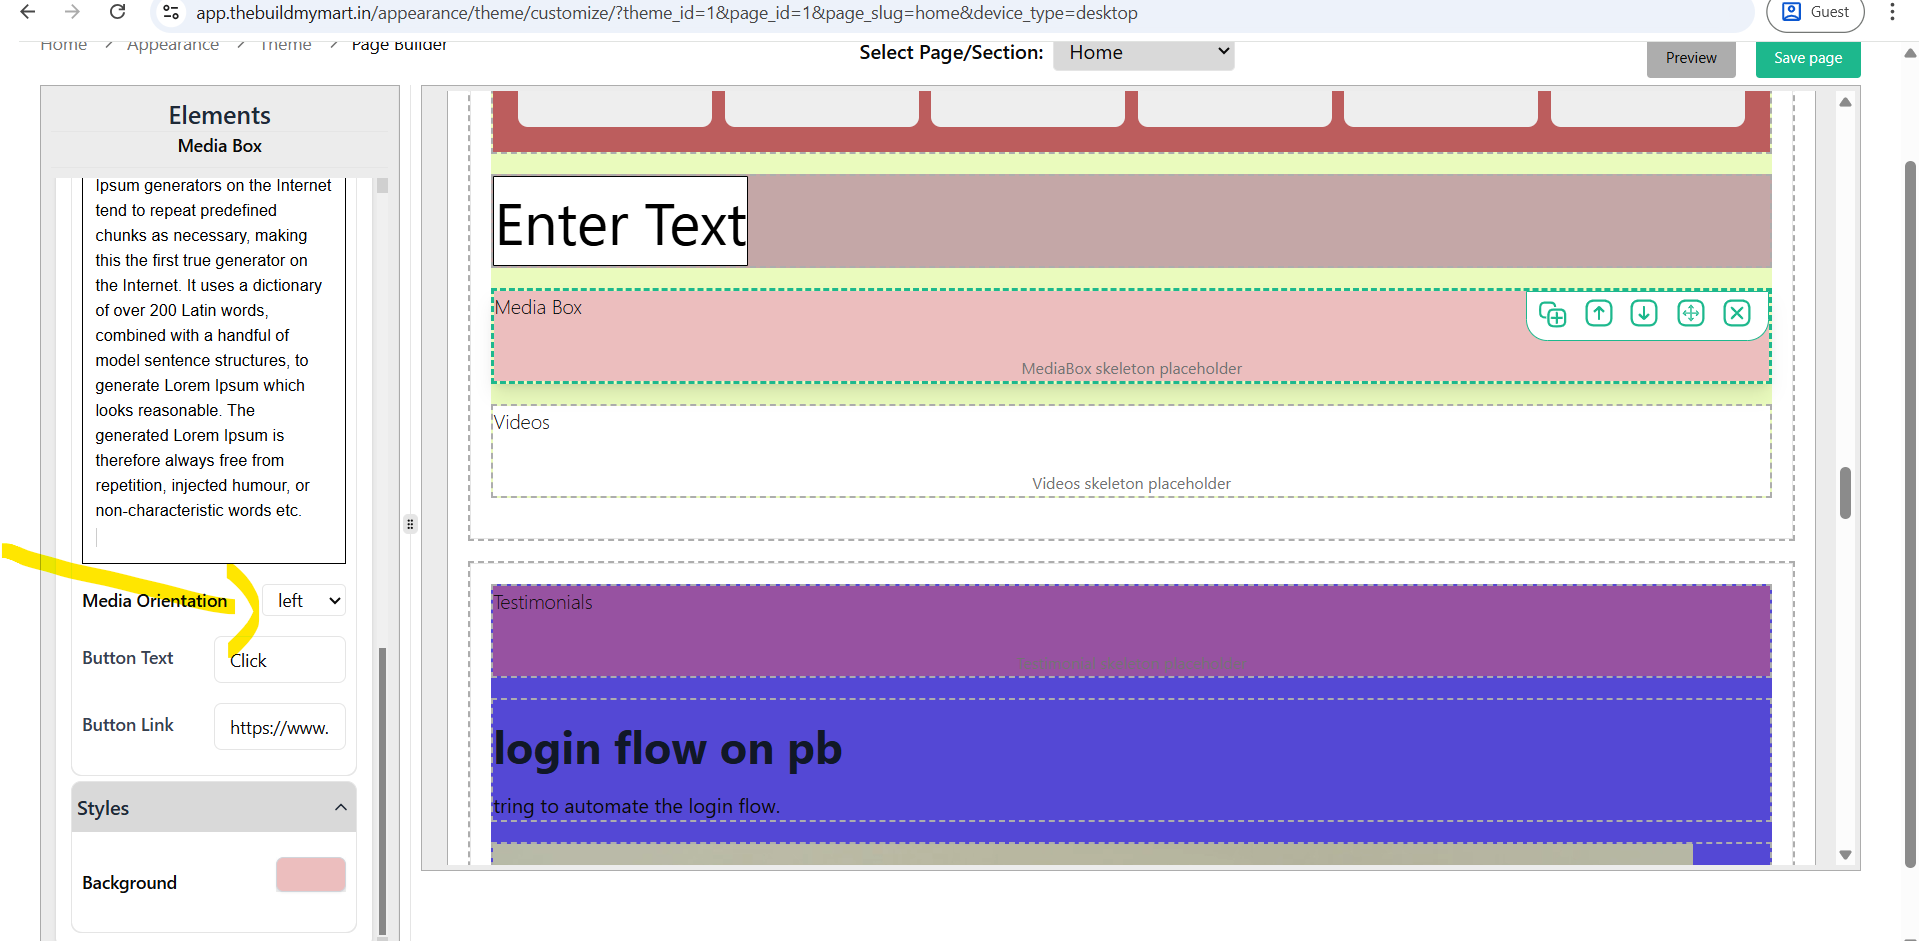Move the Media Box element up
This screenshot has height=941, width=1919.
click(x=1599, y=314)
